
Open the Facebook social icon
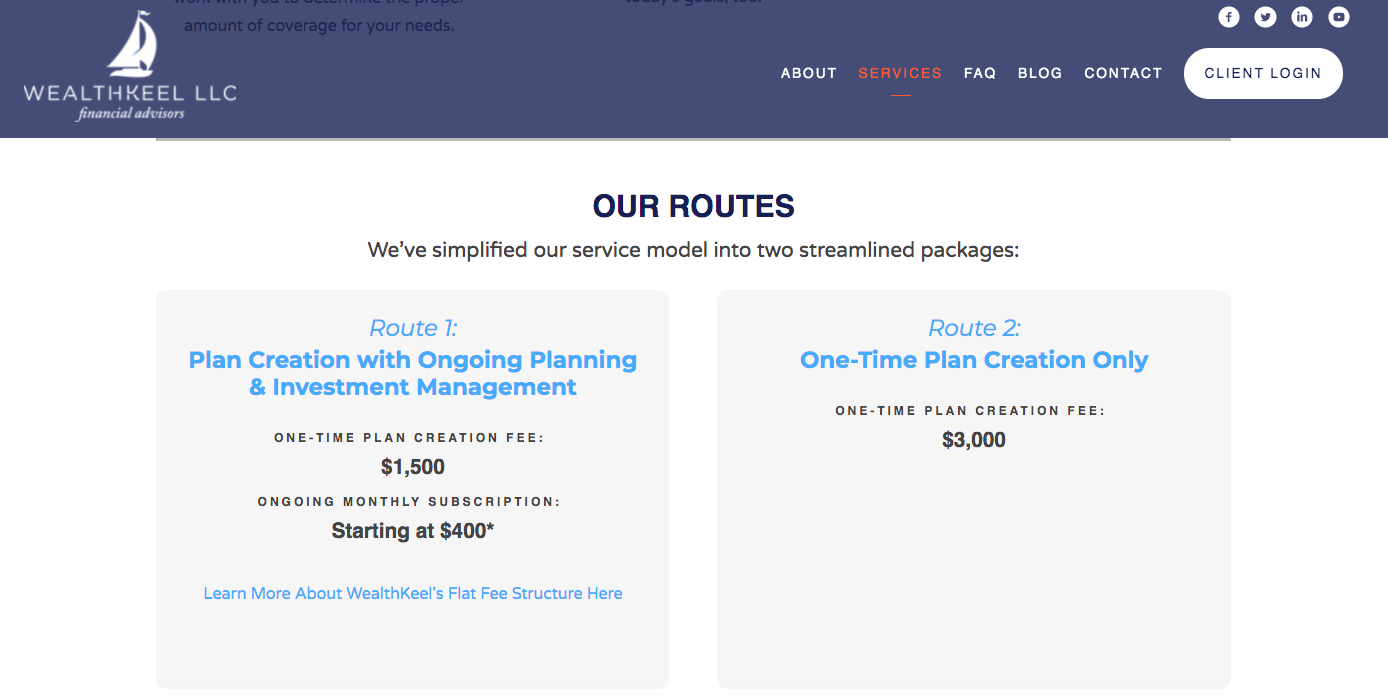[1229, 17]
